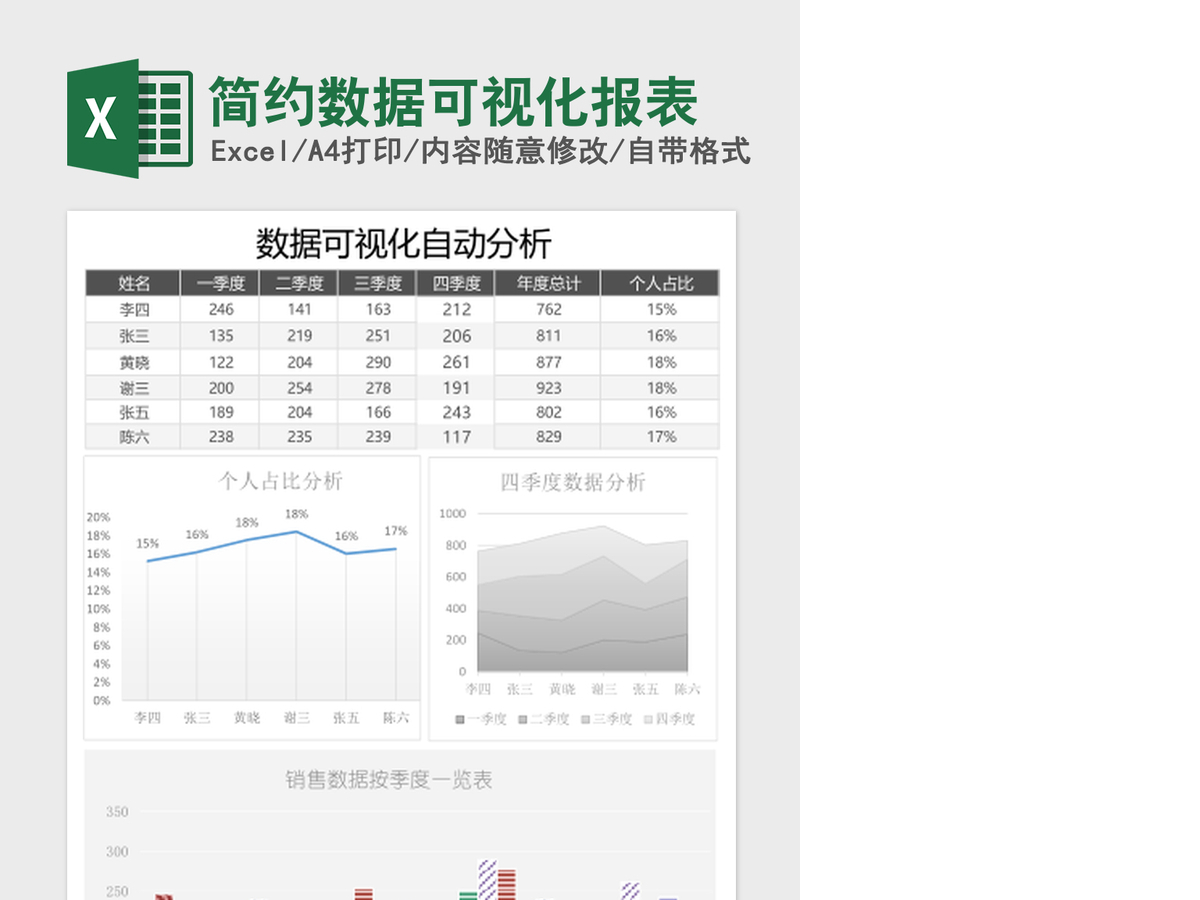Viewport: 1200px width, 900px height.
Task: Click the chart title 个人占比分析
Action: [281, 481]
